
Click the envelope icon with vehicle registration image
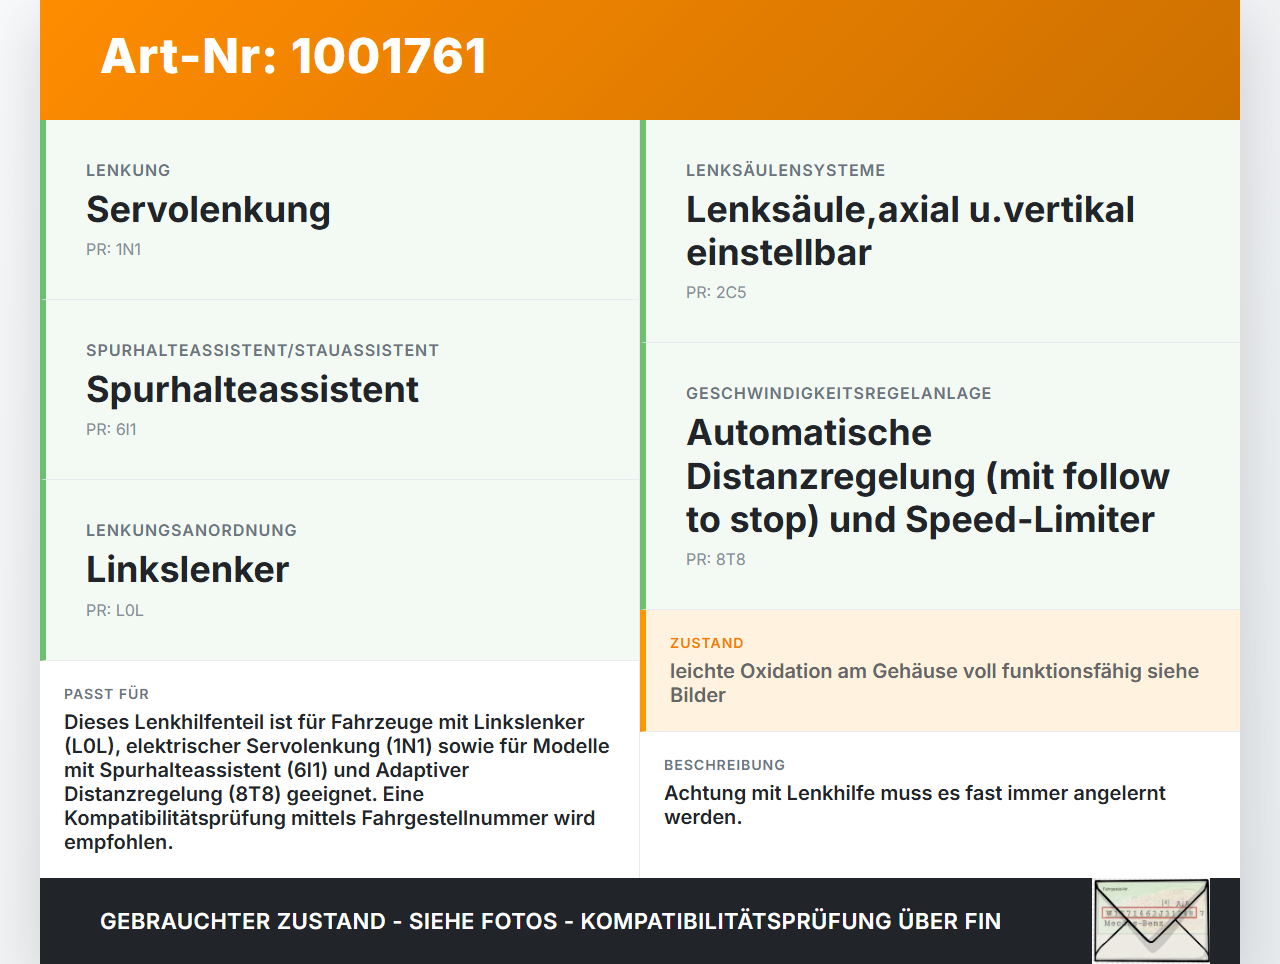point(1151,921)
